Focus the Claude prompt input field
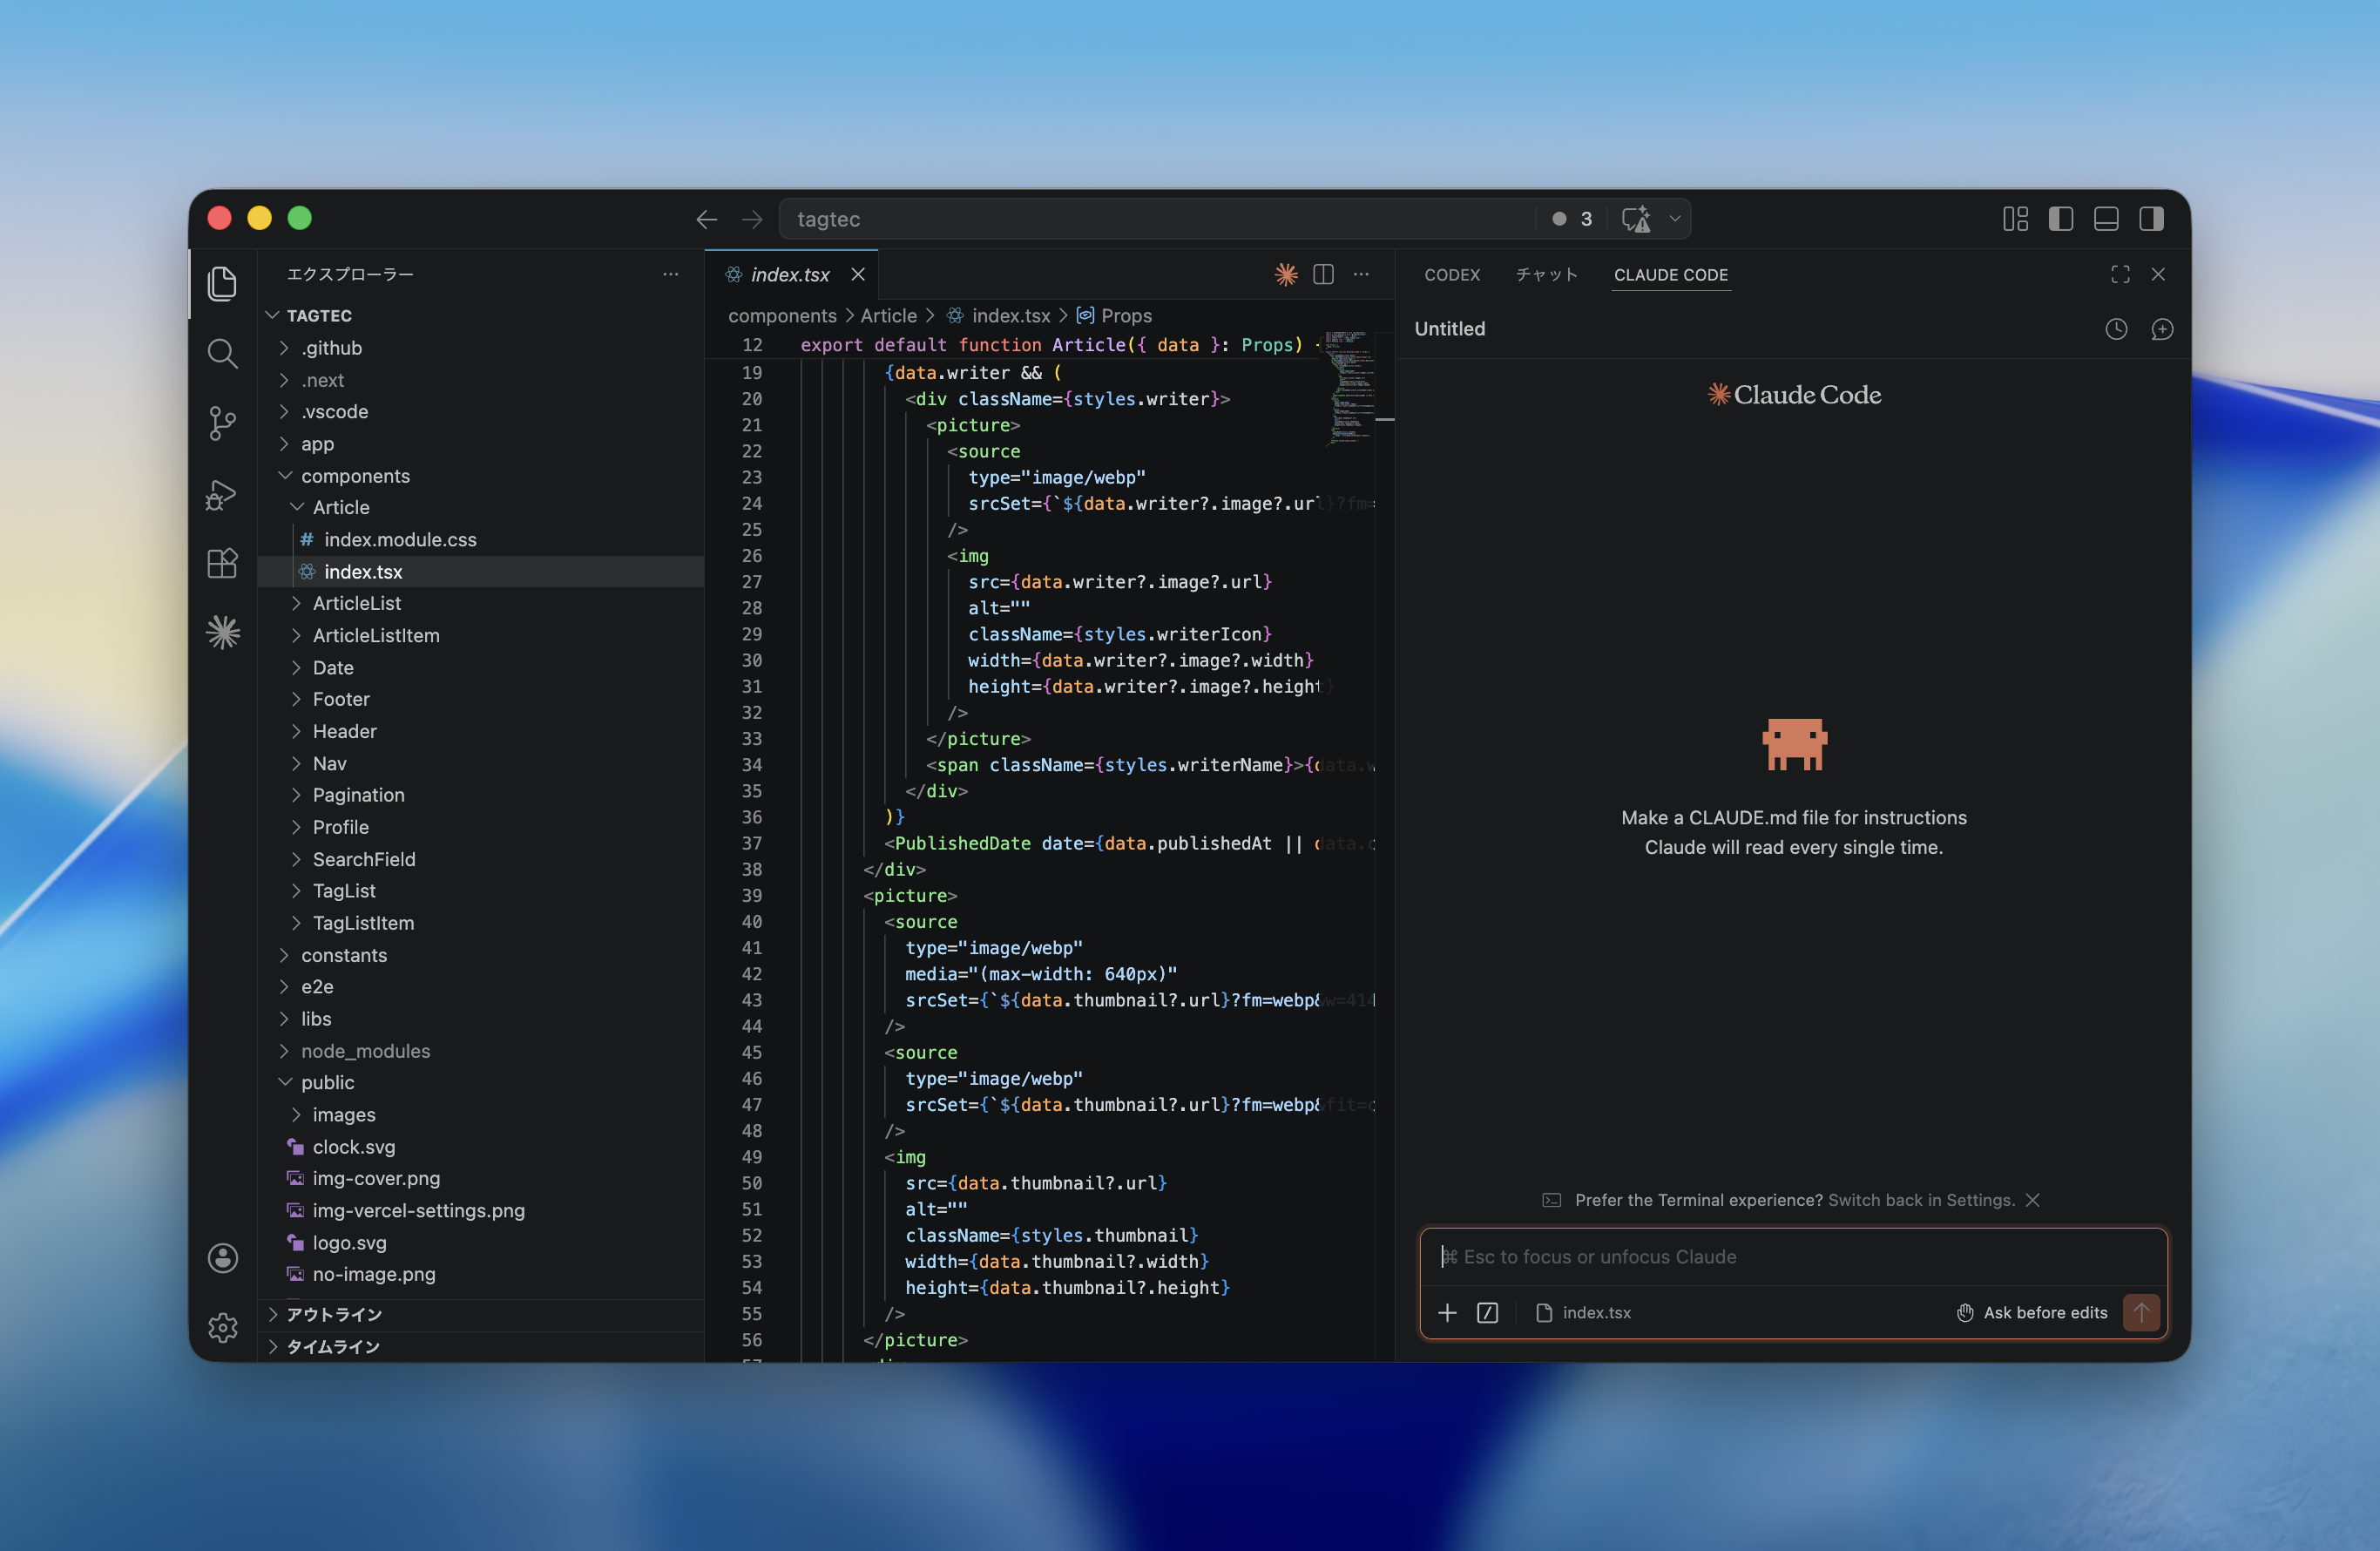The image size is (2380, 1551). 1792,1256
